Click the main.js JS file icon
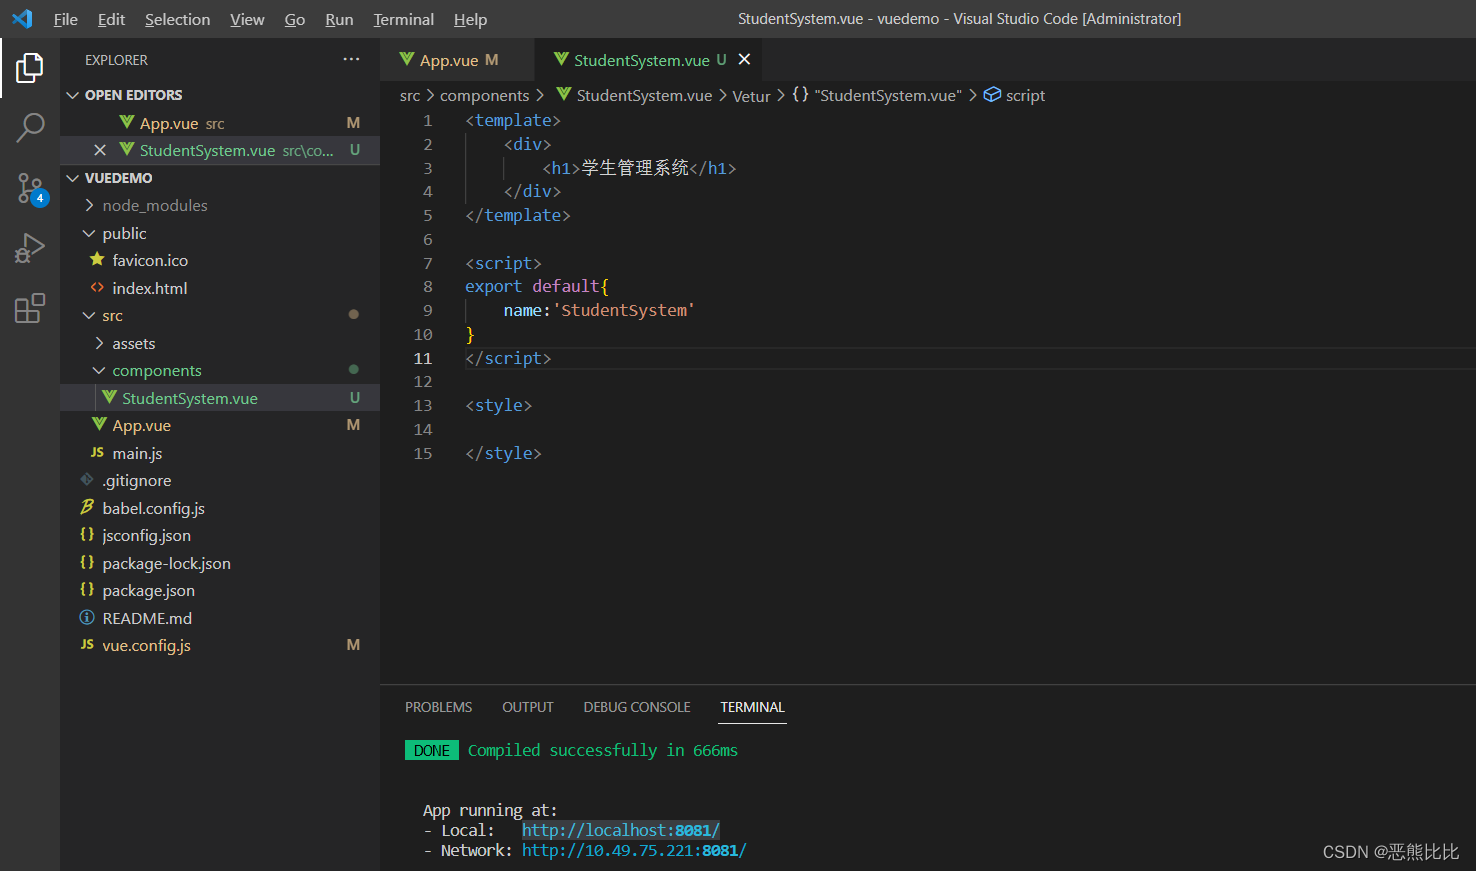 pos(97,453)
